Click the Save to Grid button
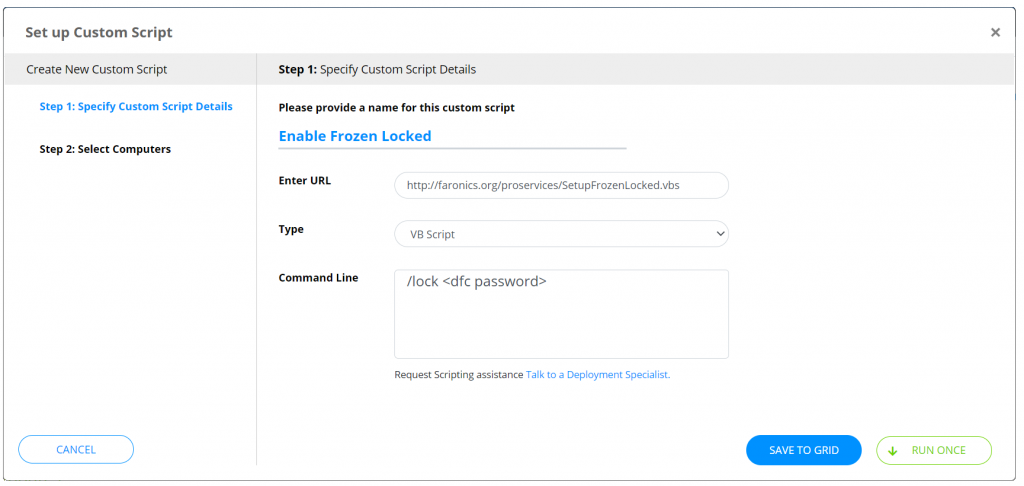 (x=803, y=451)
